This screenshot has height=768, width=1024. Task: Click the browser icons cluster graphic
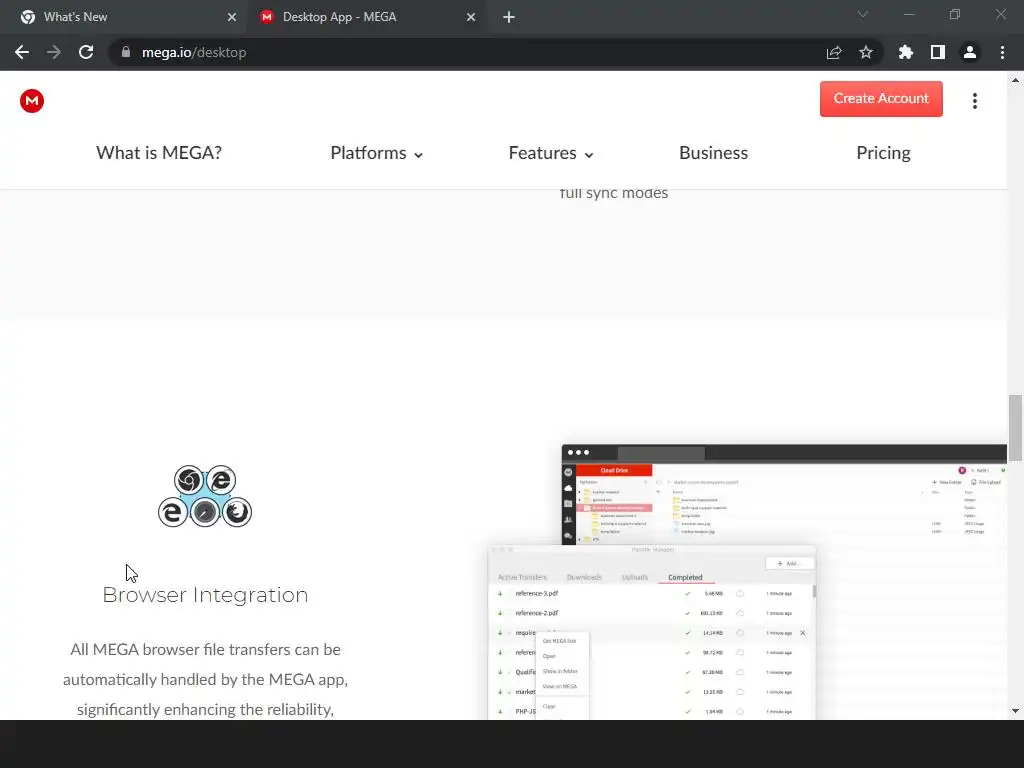click(x=205, y=496)
